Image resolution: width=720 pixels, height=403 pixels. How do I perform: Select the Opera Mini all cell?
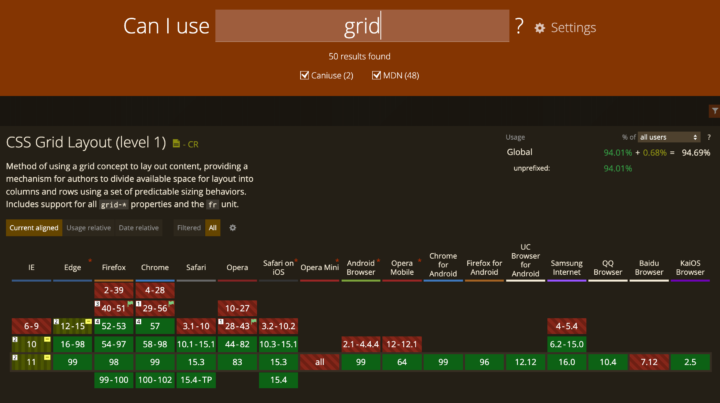[320, 362]
